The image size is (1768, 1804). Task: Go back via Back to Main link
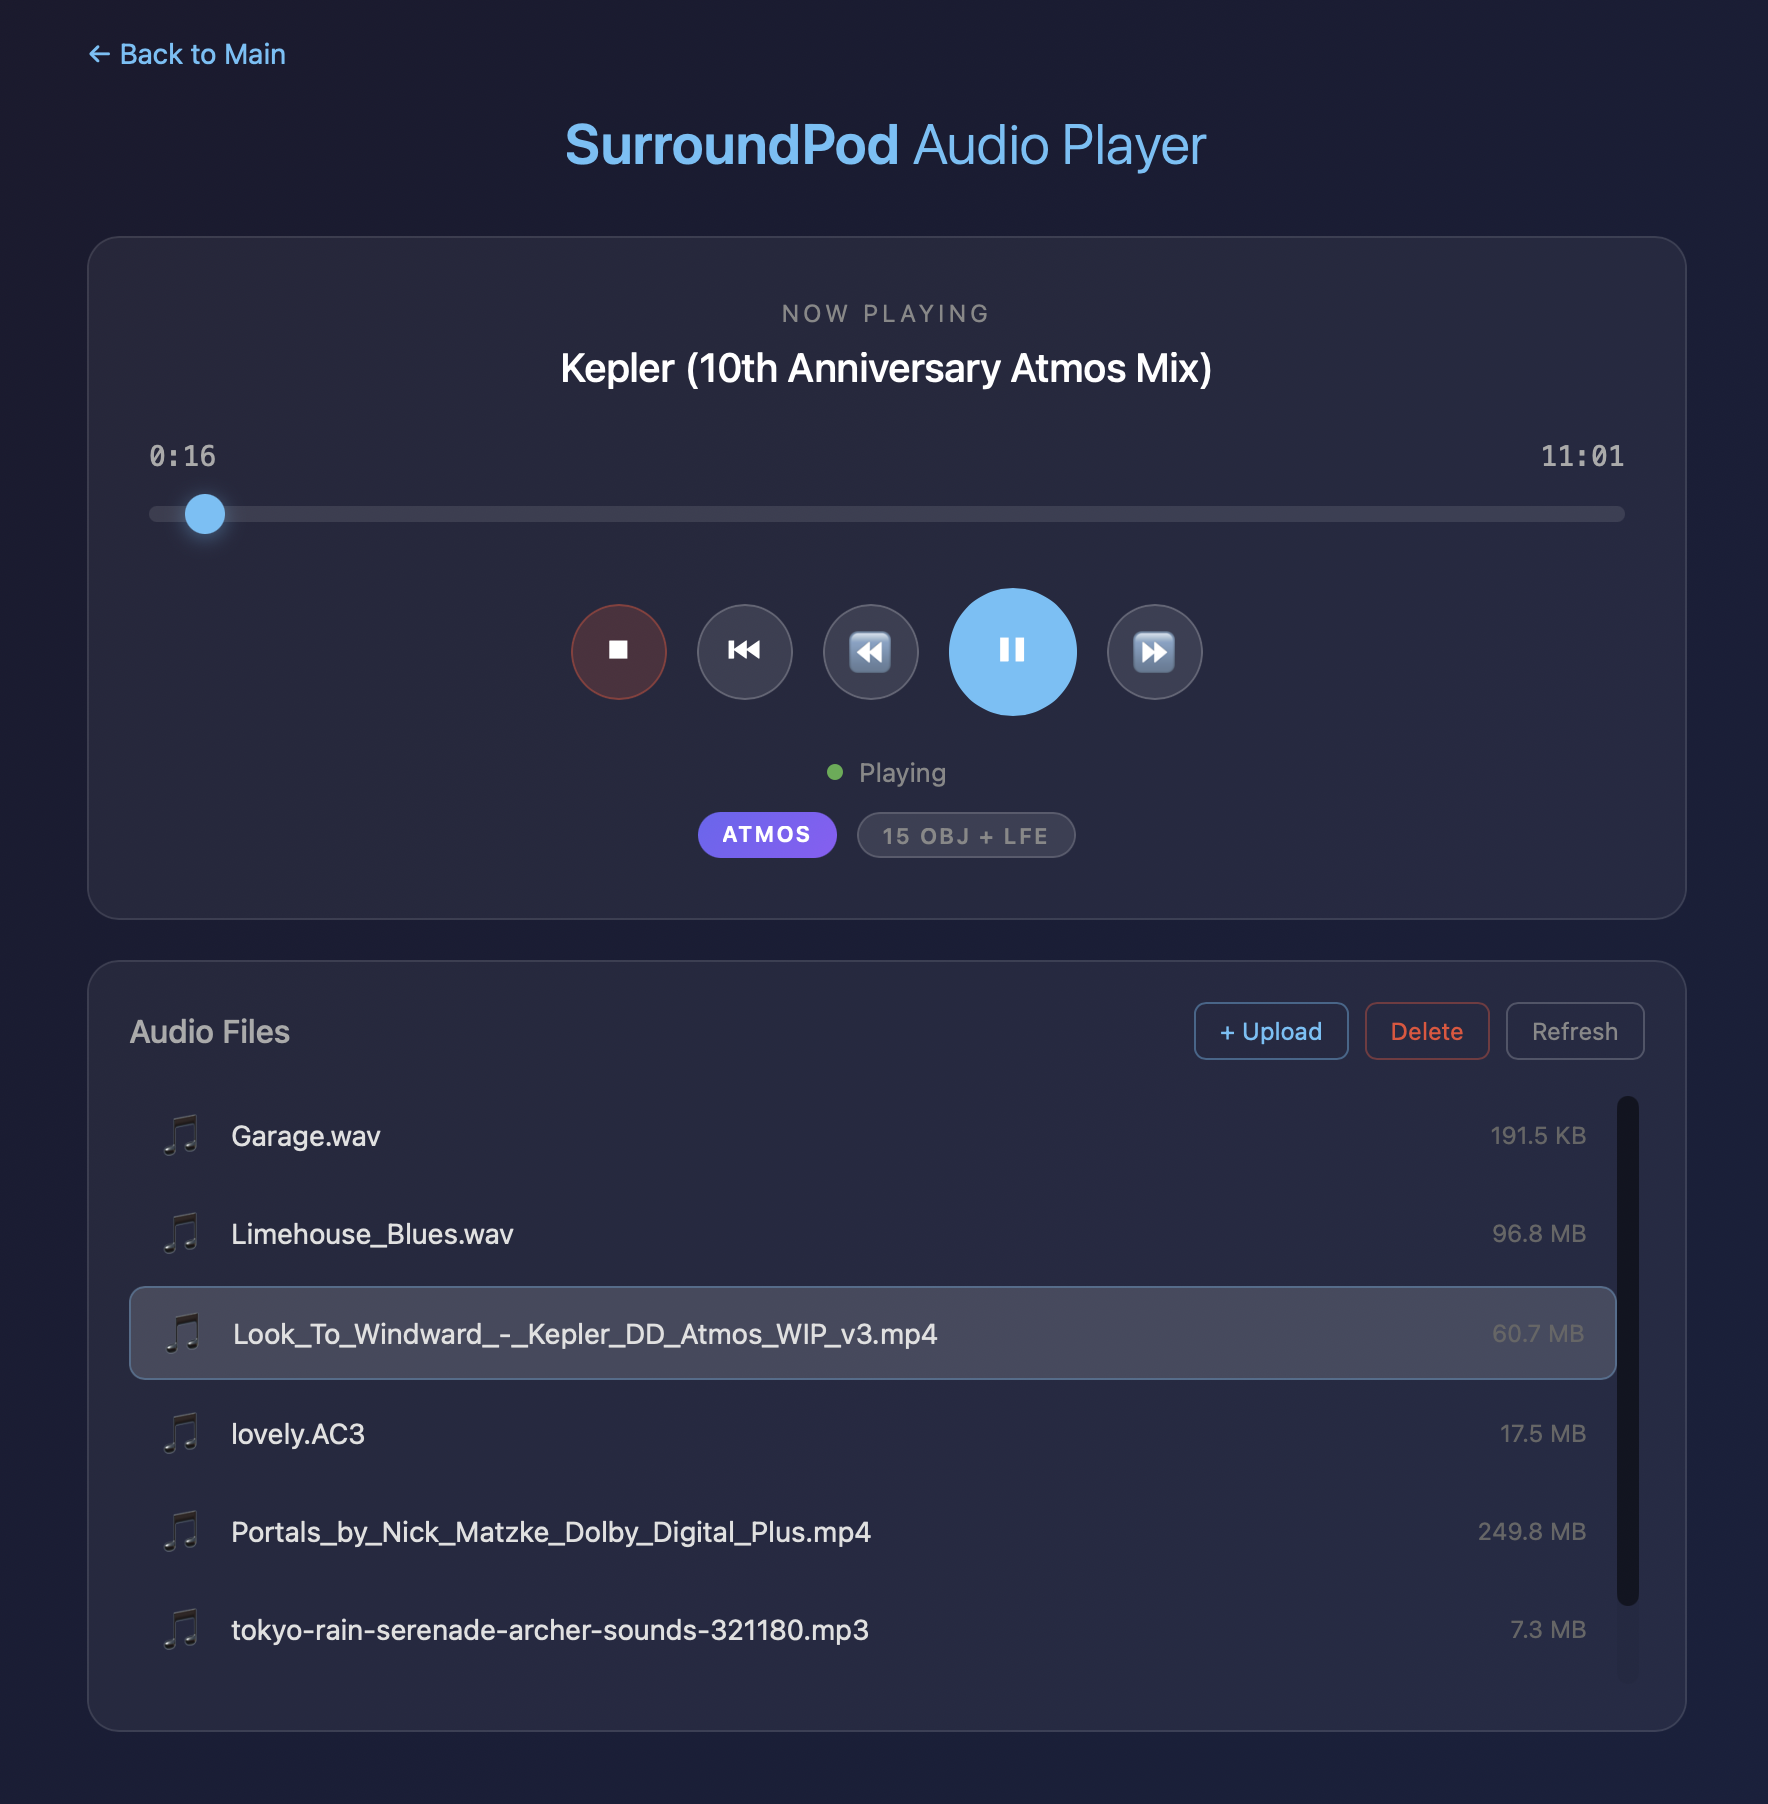pos(187,54)
